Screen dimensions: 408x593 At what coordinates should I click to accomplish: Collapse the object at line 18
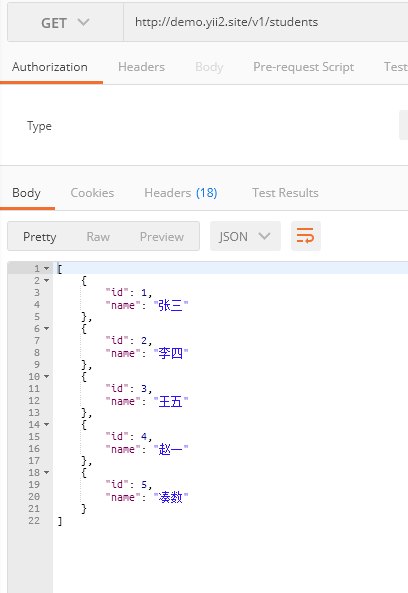point(47,473)
